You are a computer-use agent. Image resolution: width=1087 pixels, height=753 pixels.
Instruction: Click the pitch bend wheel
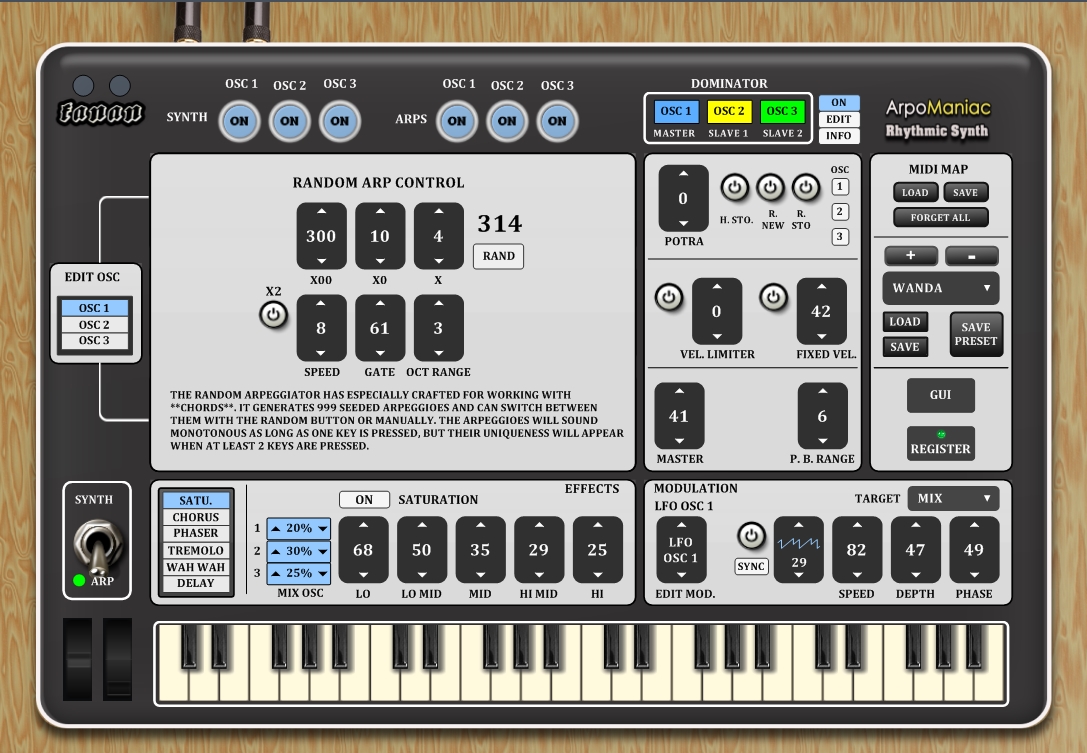click(x=77, y=658)
